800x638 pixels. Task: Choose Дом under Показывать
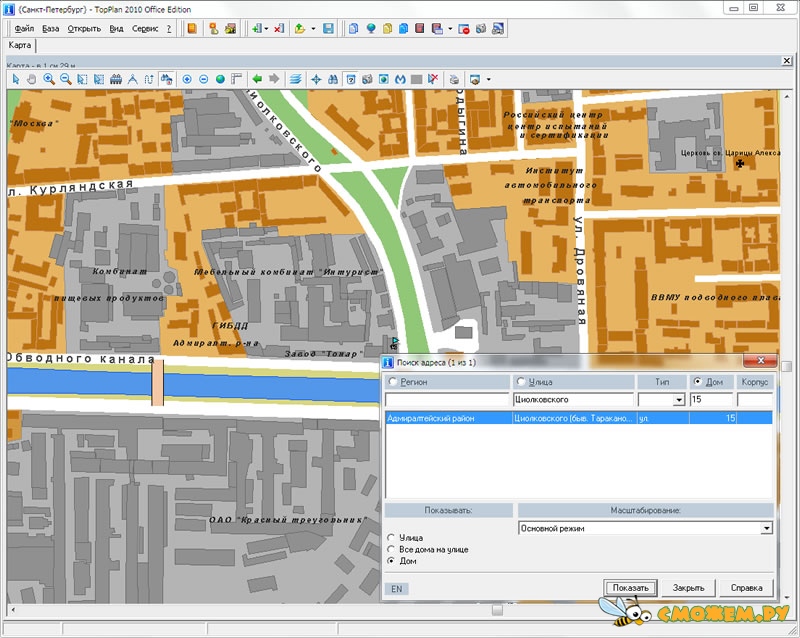pos(391,561)
